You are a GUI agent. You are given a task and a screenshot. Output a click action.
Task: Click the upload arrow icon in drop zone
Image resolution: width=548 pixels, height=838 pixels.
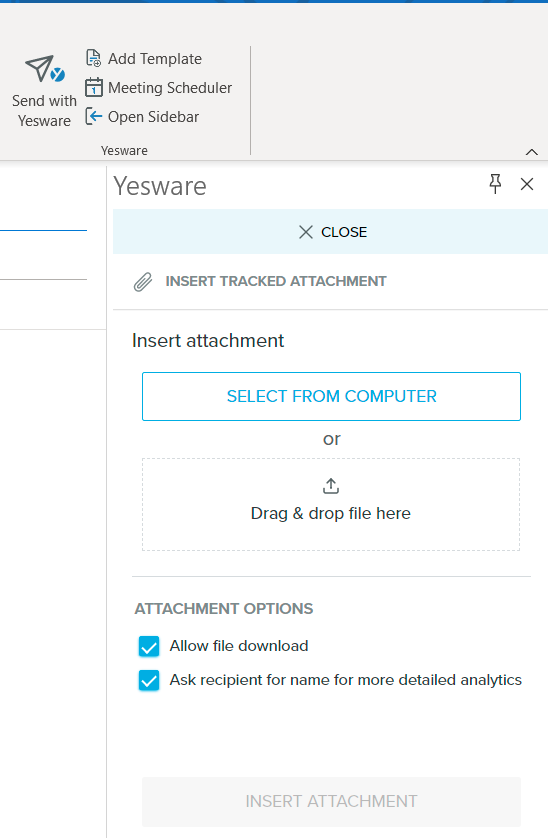[x=331, y=486]
